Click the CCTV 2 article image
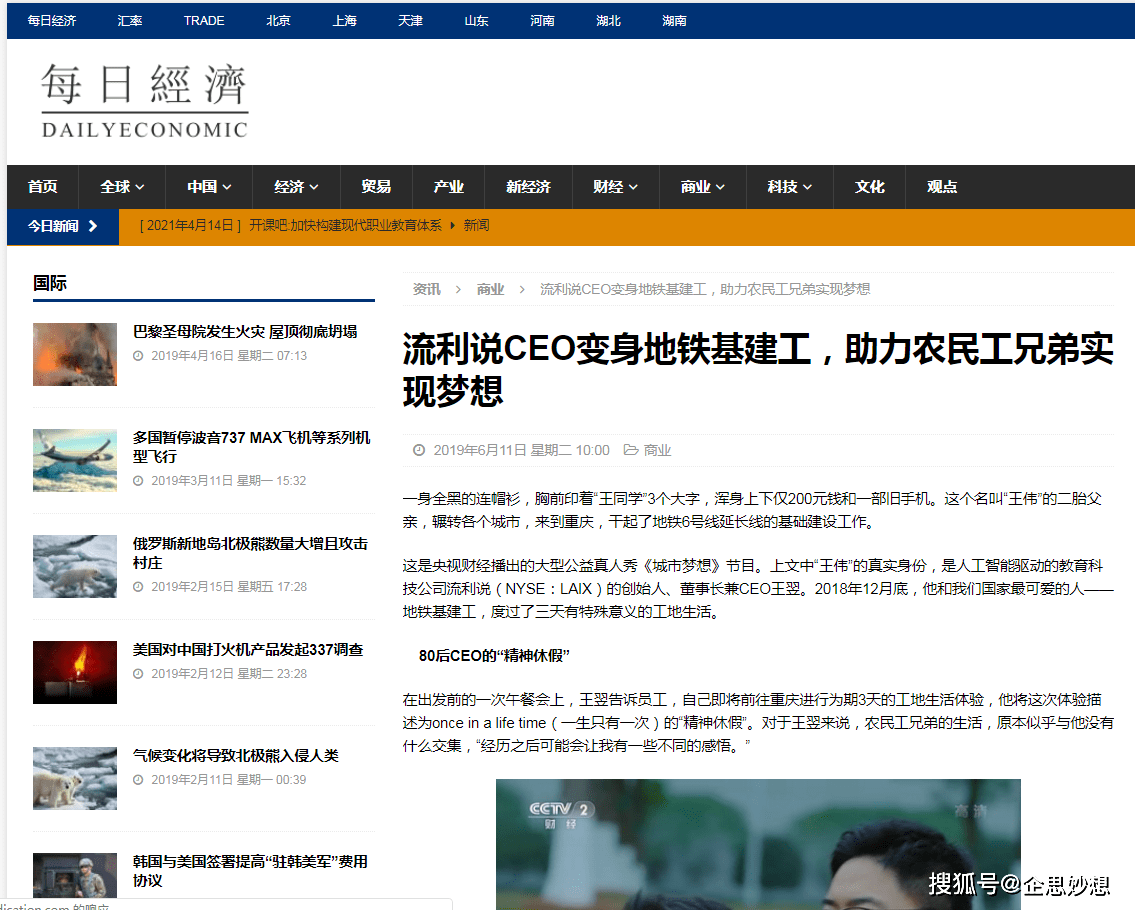Image resolution: width=1135 pixels, height=910 pixels. pyautogui.click(x=758, y=844)
